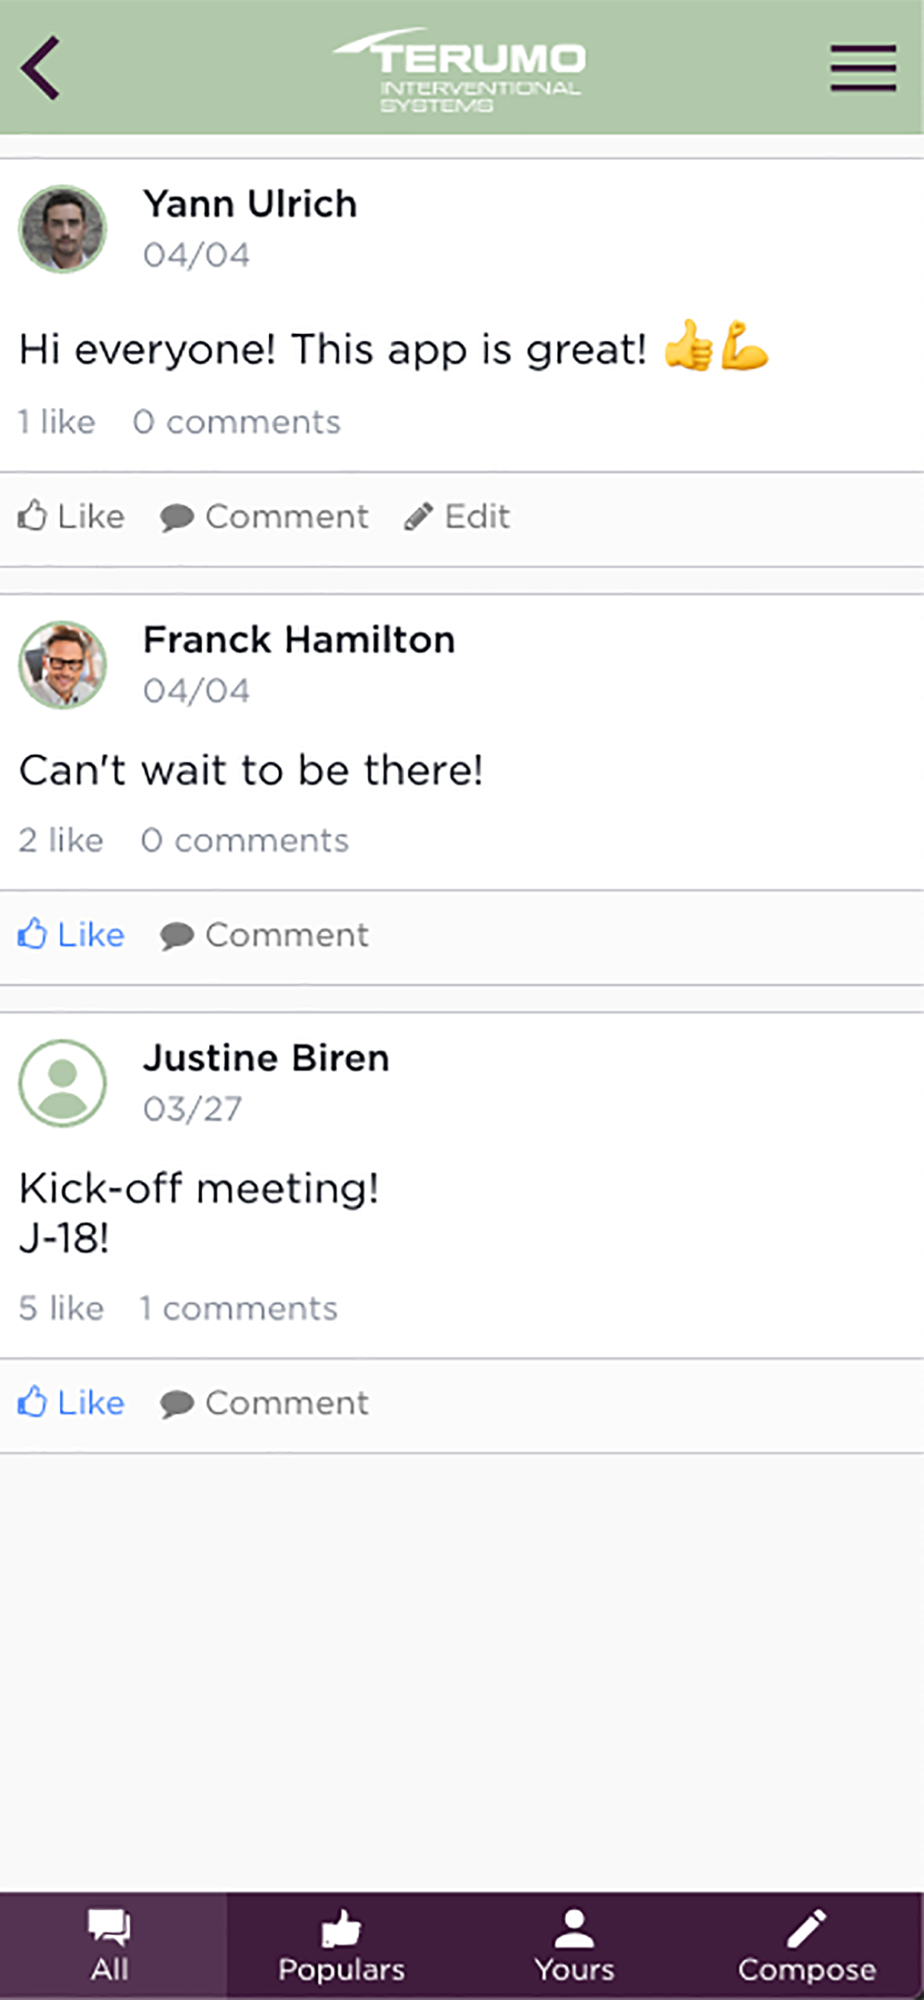Screen dimensions: 924x2000
Task: Open Justine Biren's placeholder avatar
Action: point(63,1083)
